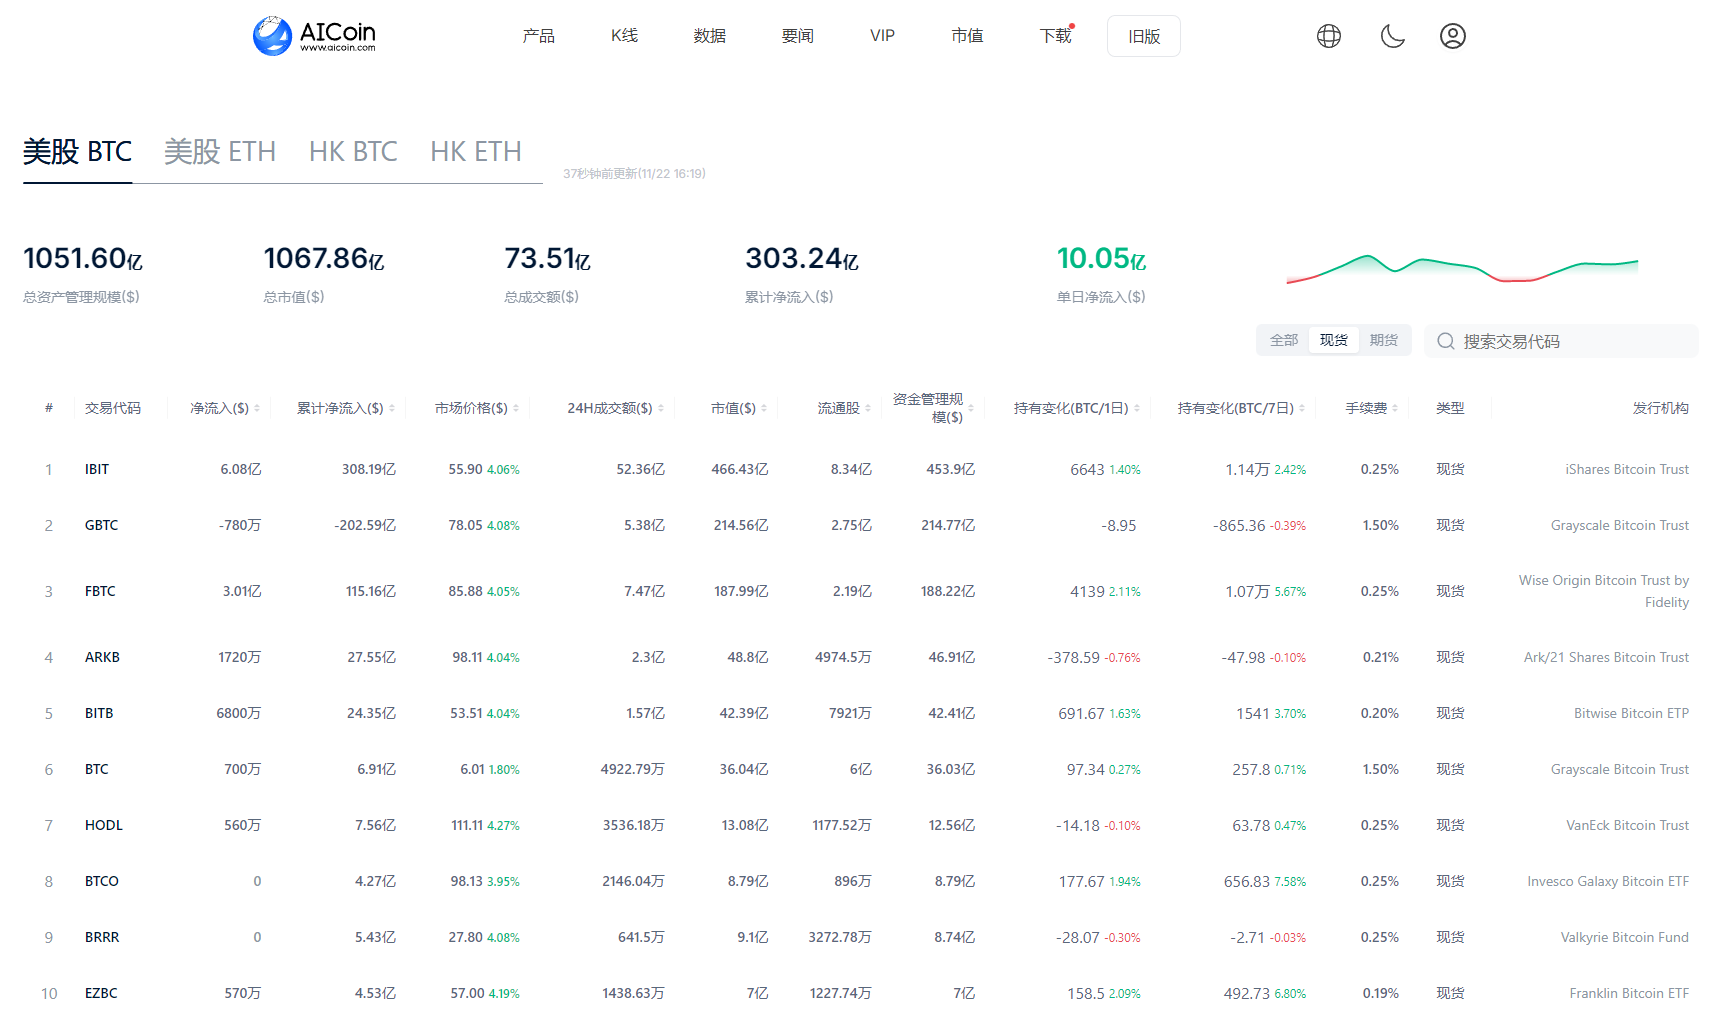Open the 要闻 menu
The height and width of the screenshot is (1026, 1725).
(797, 36)
